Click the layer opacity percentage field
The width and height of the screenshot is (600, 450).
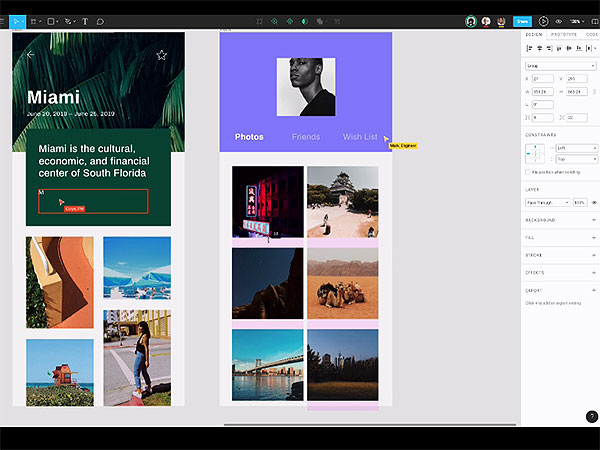[x=580, y=202]
